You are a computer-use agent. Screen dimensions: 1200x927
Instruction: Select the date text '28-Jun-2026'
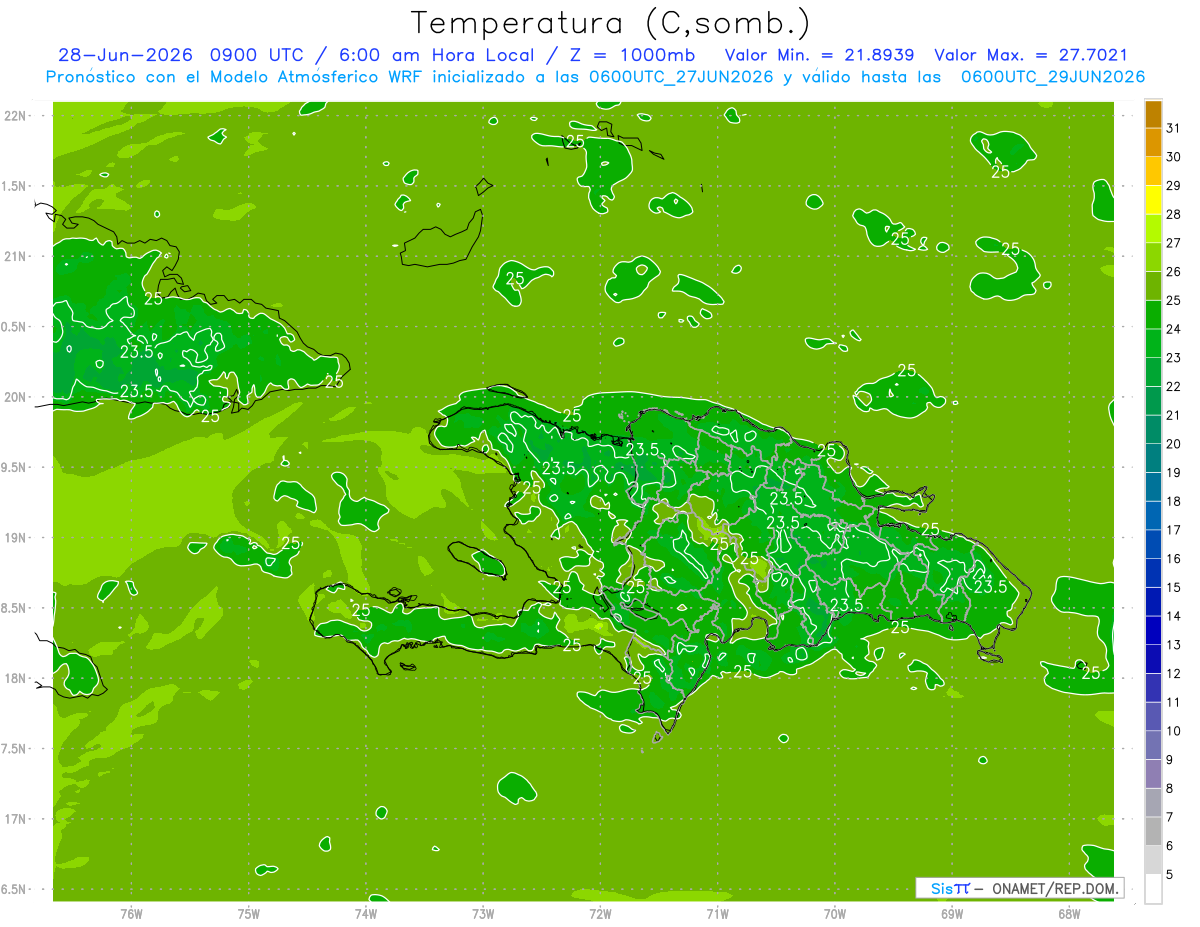click(x=124, y=55)
